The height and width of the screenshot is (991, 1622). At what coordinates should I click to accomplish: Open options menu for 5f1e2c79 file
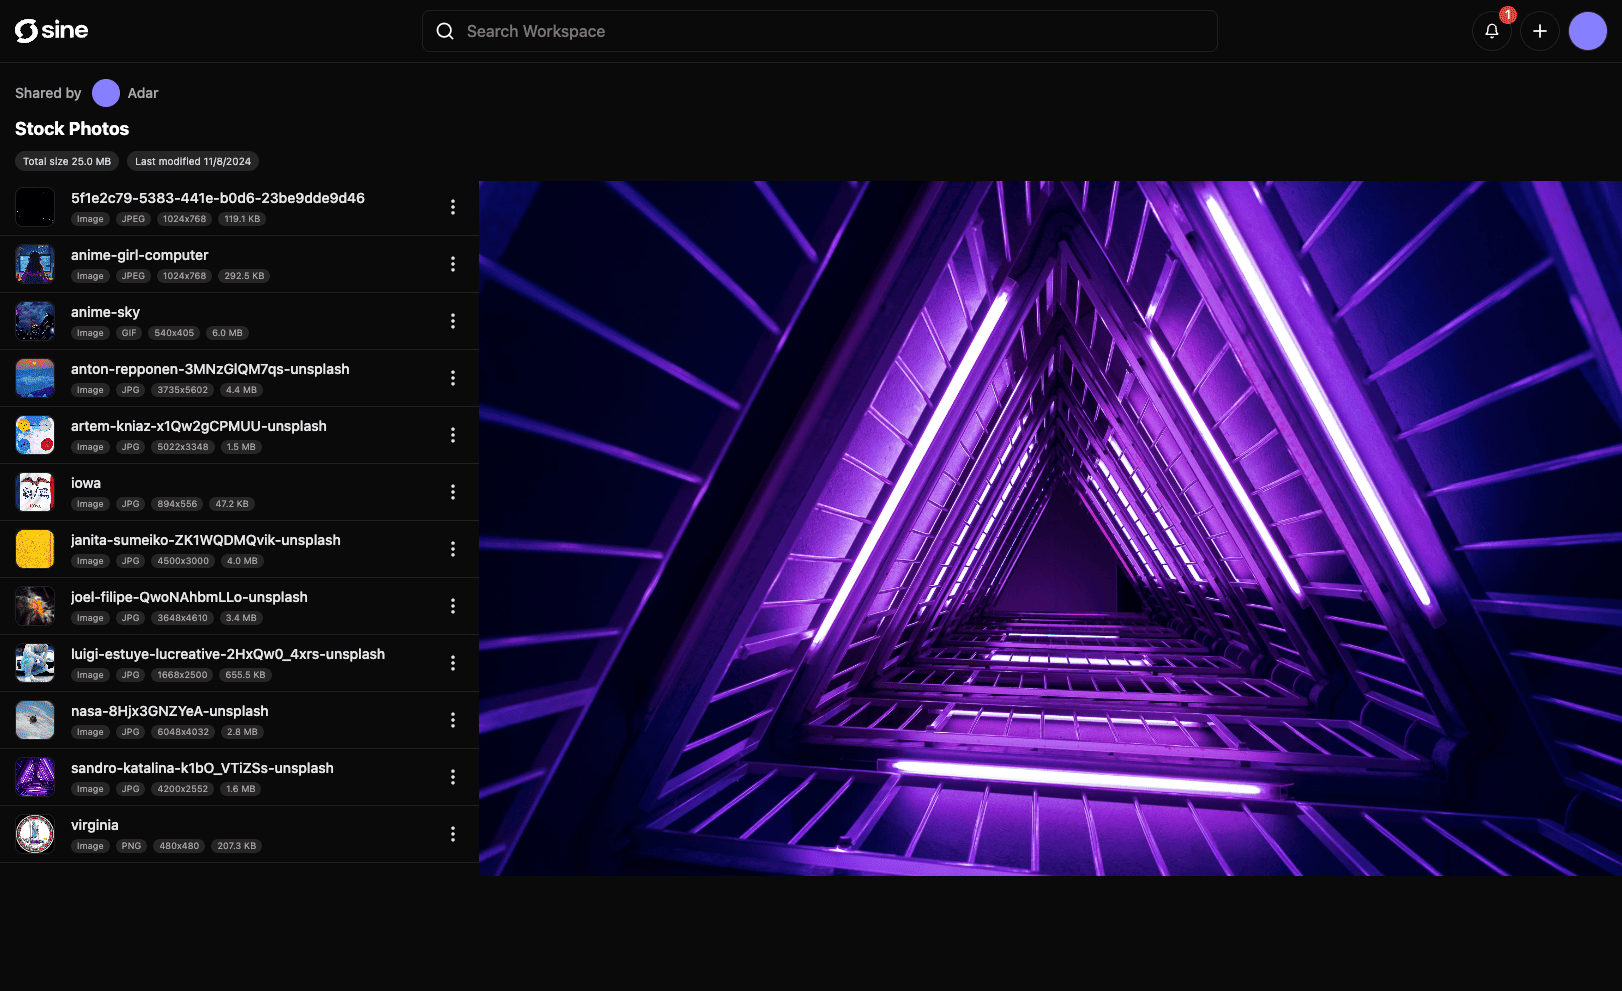[453, 207]
